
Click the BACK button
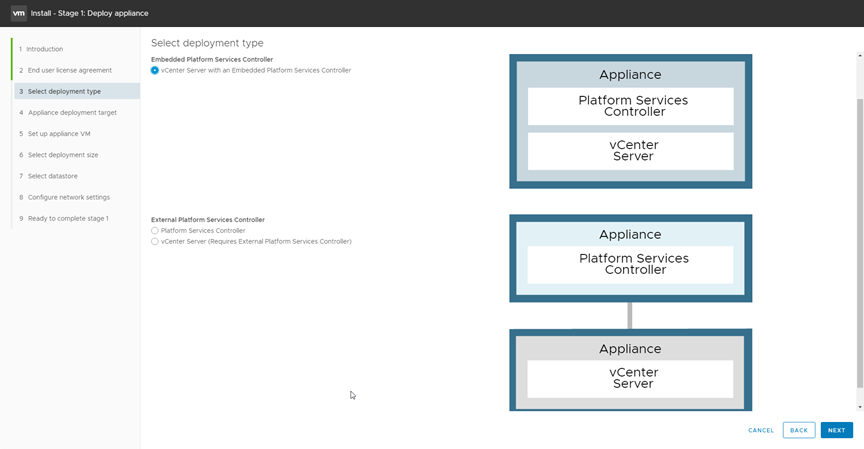coord(798,430)
